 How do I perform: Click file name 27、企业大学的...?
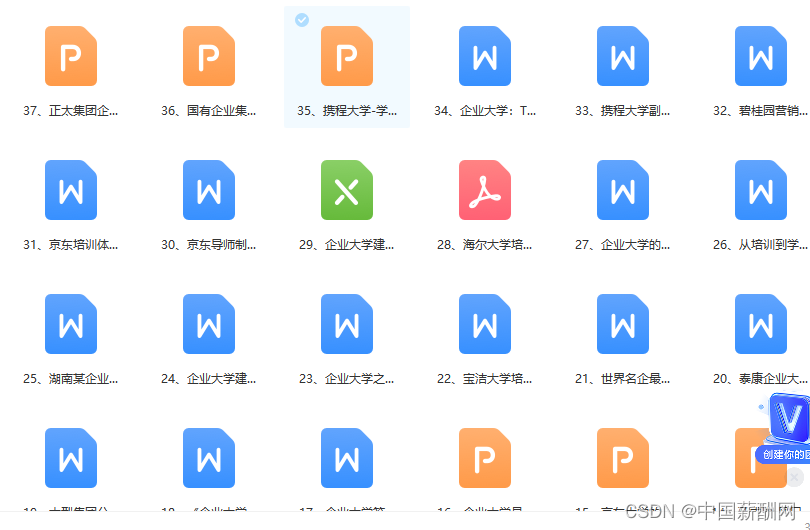pos(622,245)
